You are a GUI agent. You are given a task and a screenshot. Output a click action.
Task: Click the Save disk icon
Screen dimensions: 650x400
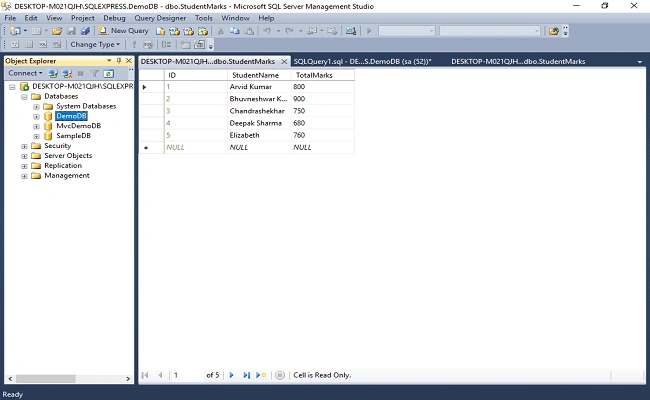[x=71, y=31]
